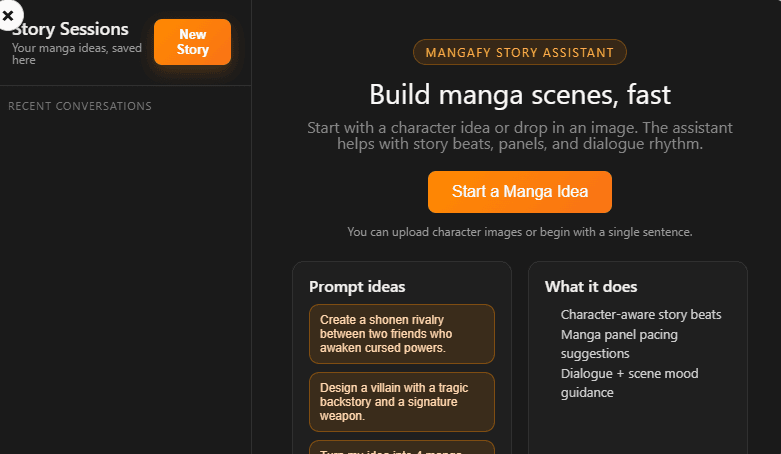Click the 'Your manga ideas, saved here' subtitle
This screenshot has width=781, height=454.
pyautogui.click(x=78, y=53)
